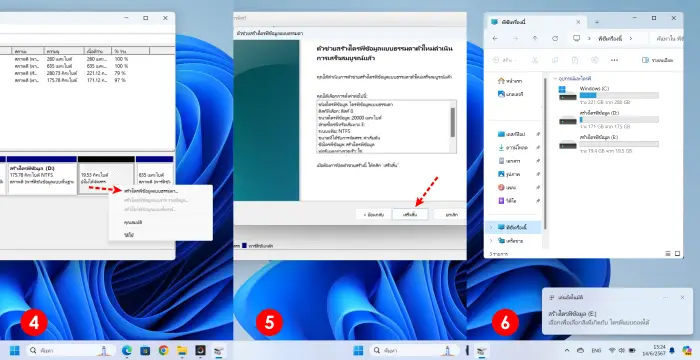
Task: Click (D:) drive storage usage bar
Action: [619, 120]
